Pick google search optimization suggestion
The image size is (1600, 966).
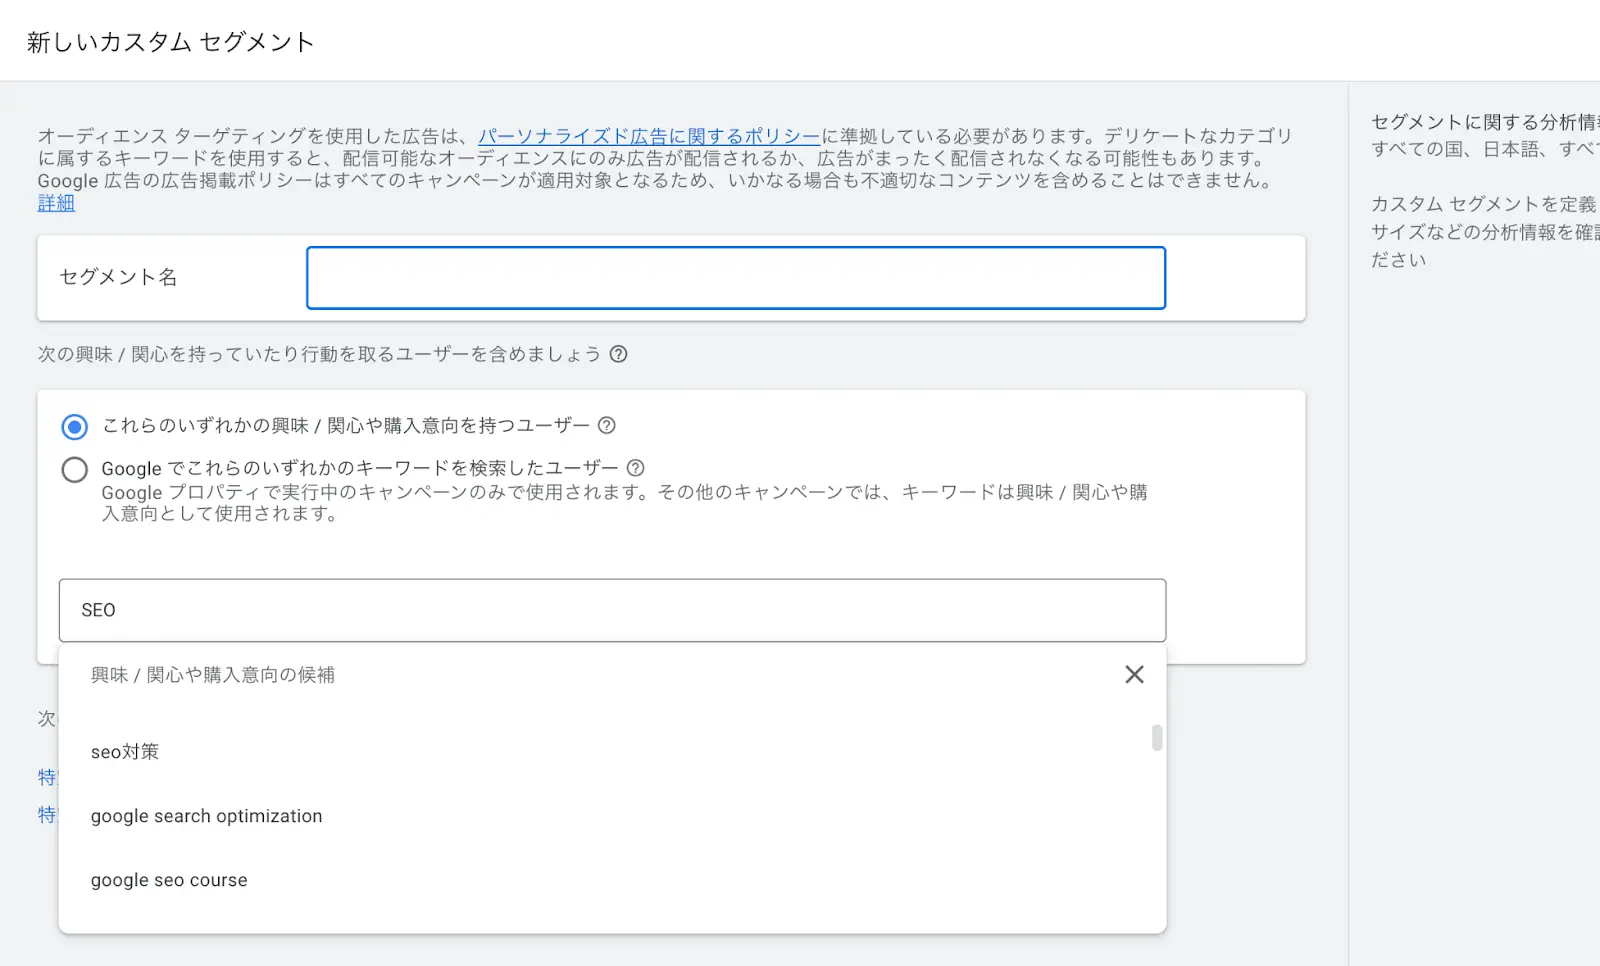point(207,816)
